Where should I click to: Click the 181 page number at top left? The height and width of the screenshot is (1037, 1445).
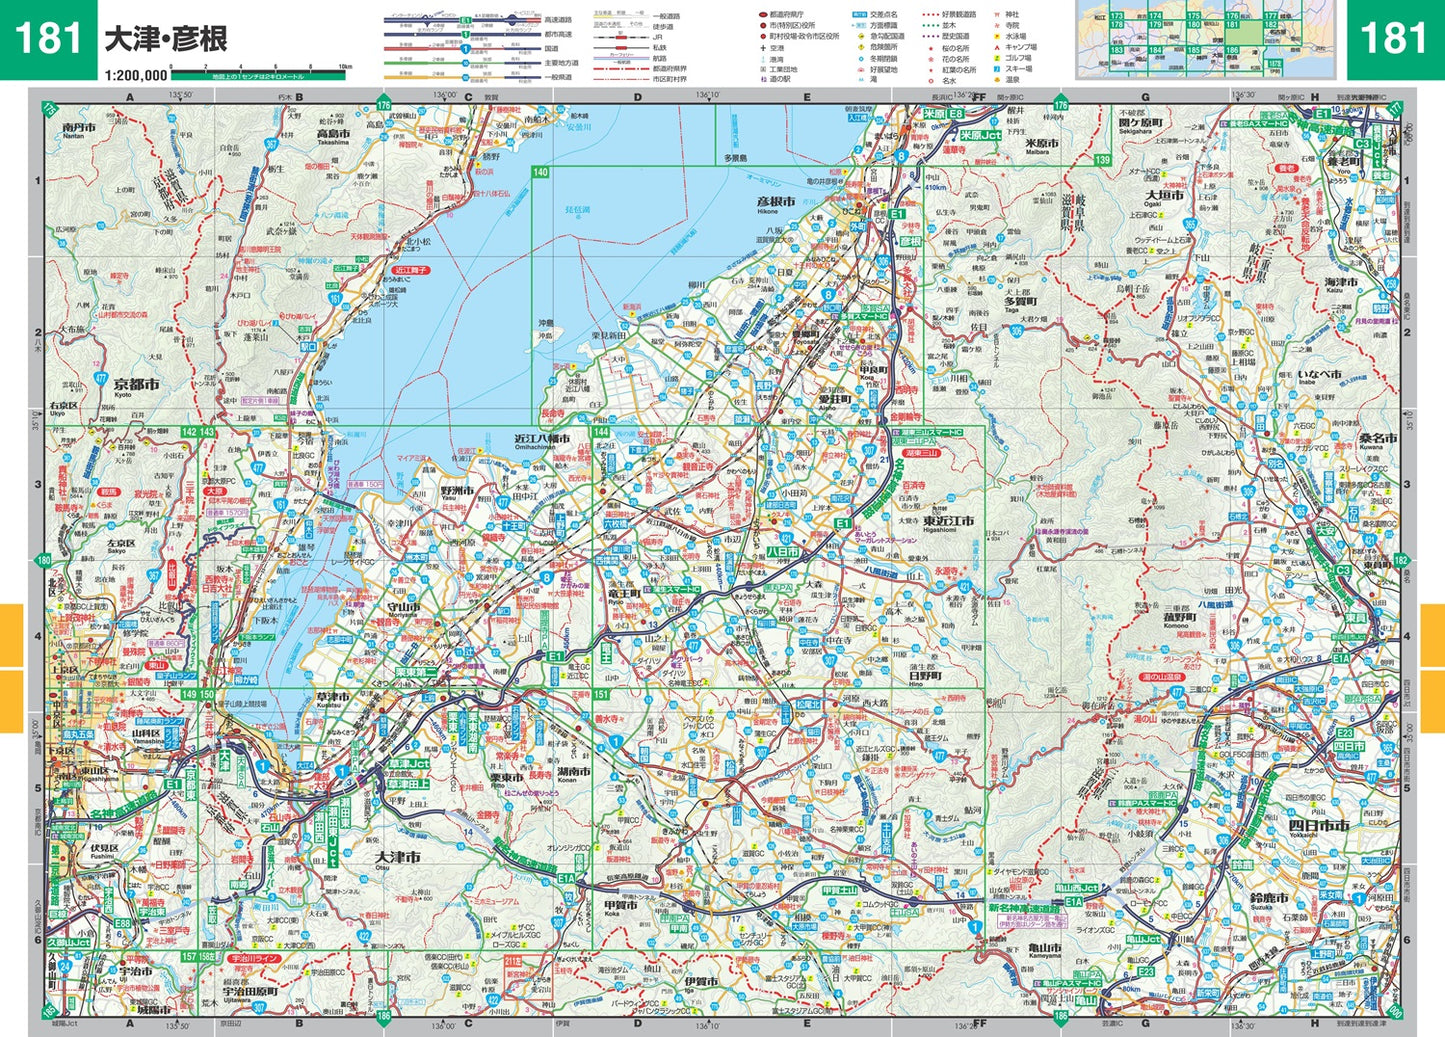pyautogui.click(x=48, y=39)
